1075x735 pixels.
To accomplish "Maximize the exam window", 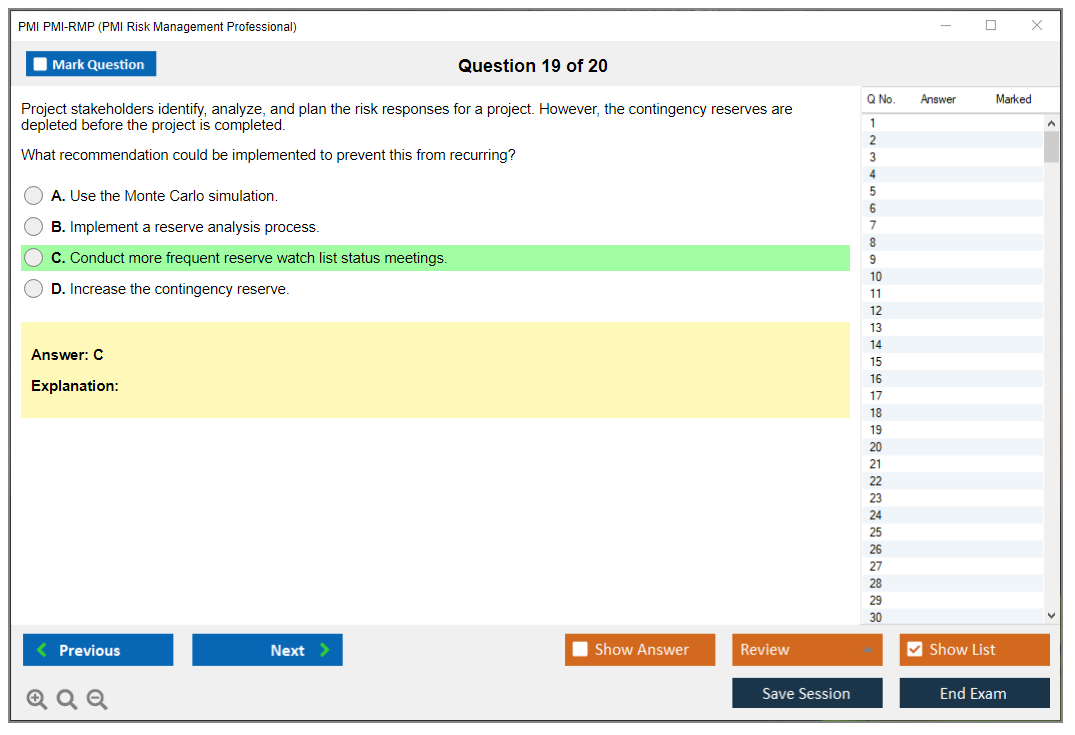I will (x=991, y=26).
